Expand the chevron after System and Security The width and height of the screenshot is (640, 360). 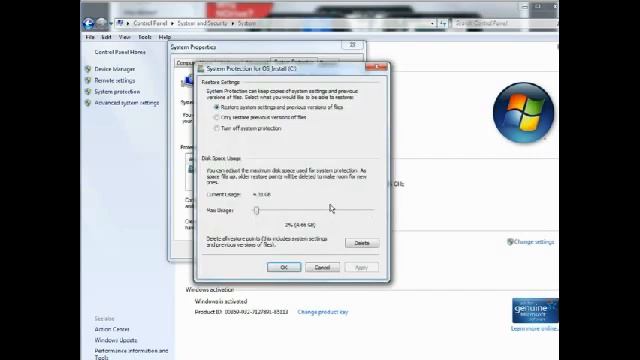point(233,24)
